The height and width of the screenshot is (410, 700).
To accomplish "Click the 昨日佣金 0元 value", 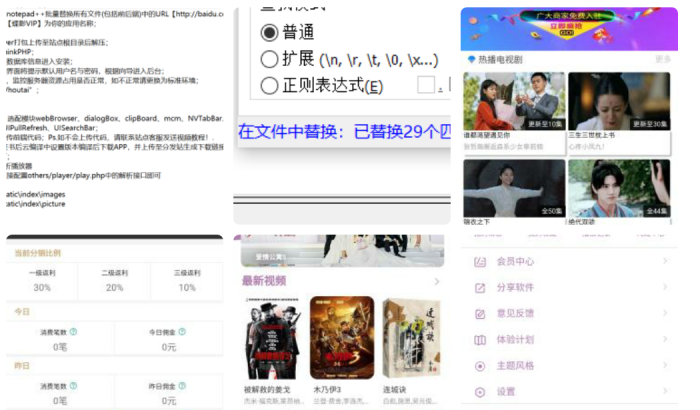I will click(x=169, y=401).
